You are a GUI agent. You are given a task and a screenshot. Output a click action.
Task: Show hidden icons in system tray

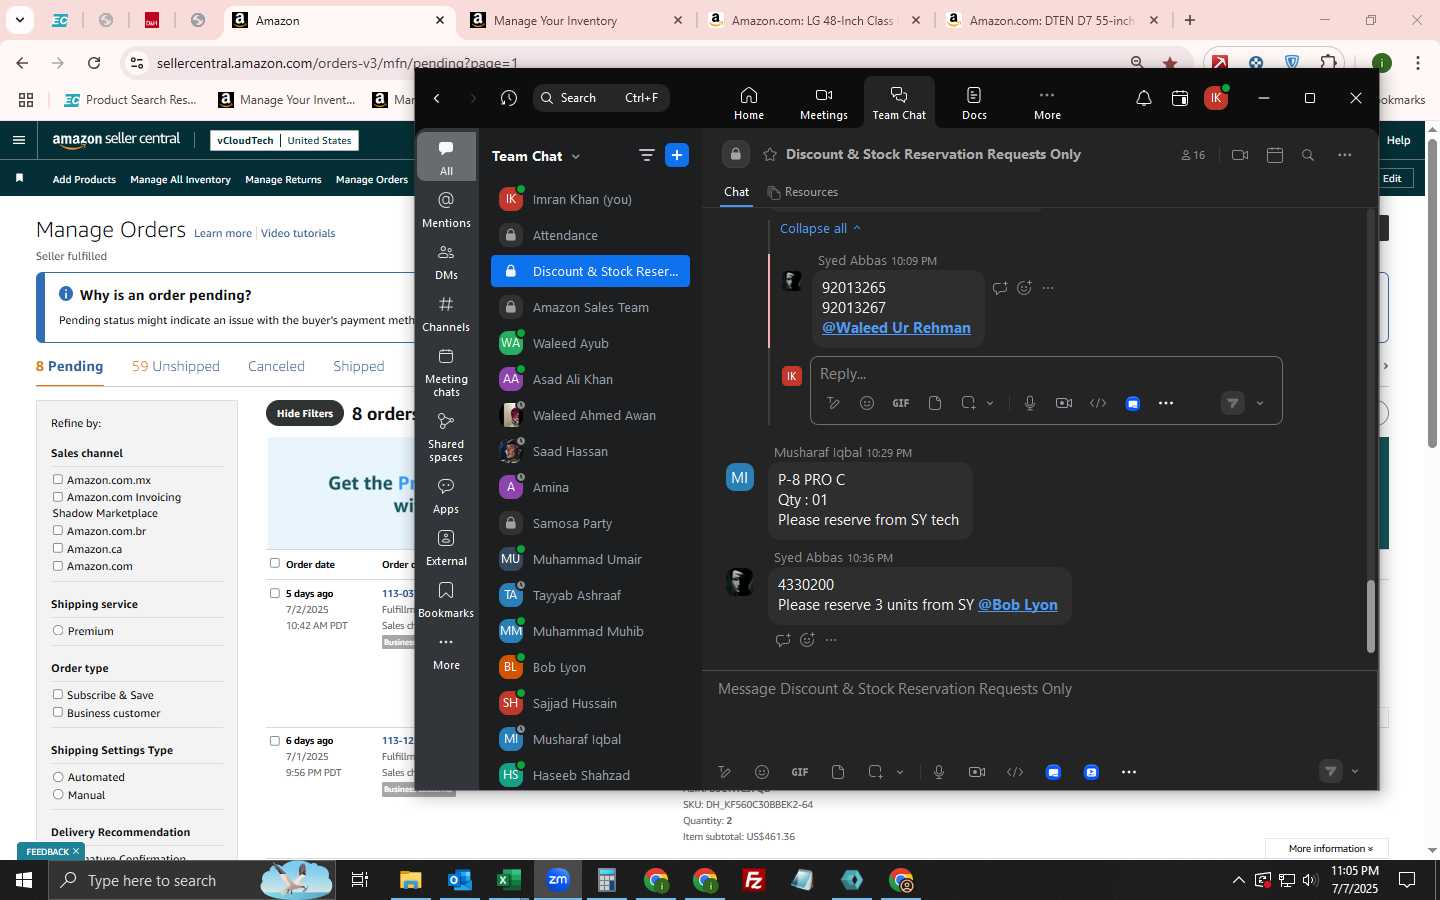point(1238,880)
